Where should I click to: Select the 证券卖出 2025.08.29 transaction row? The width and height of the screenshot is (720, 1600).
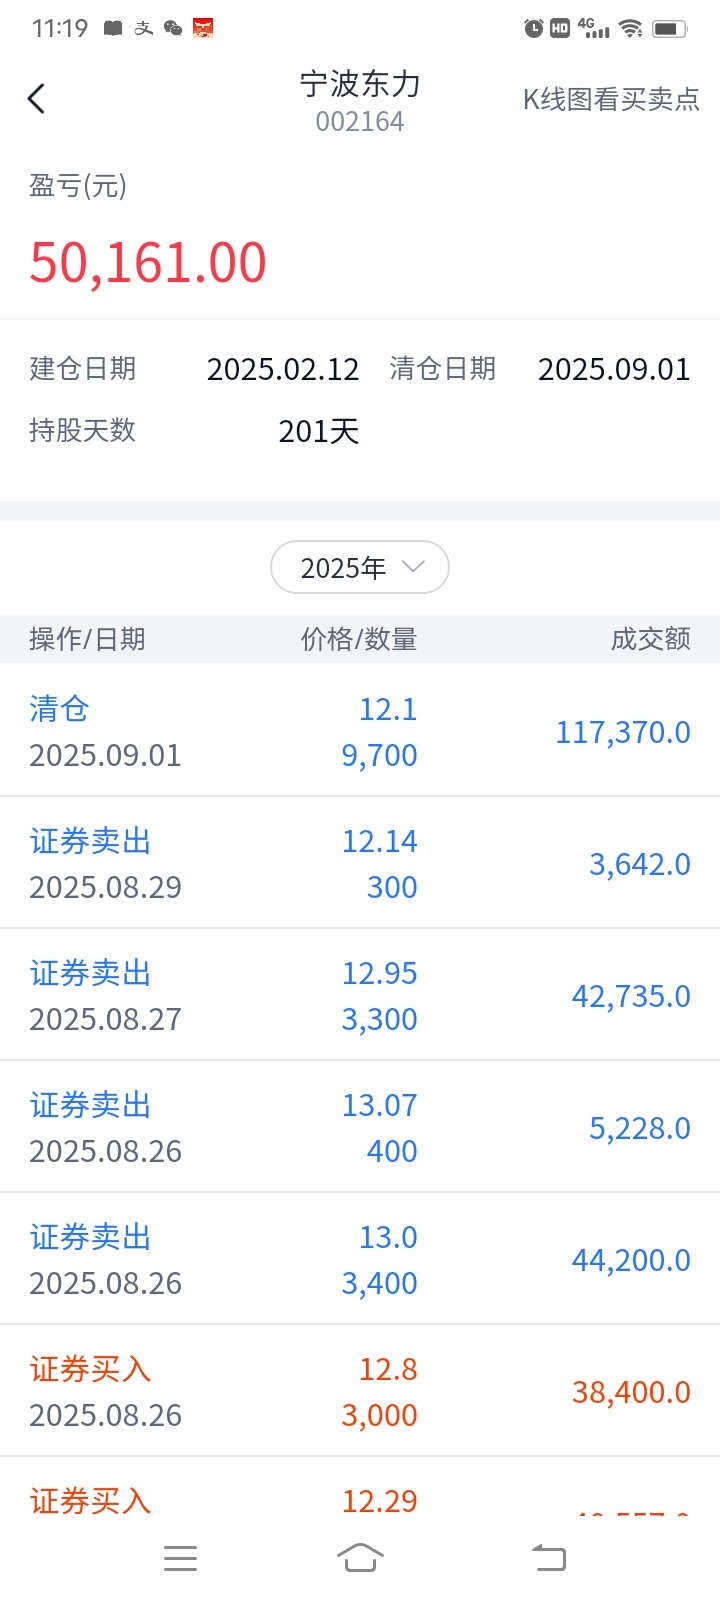(x=360, y=863)
